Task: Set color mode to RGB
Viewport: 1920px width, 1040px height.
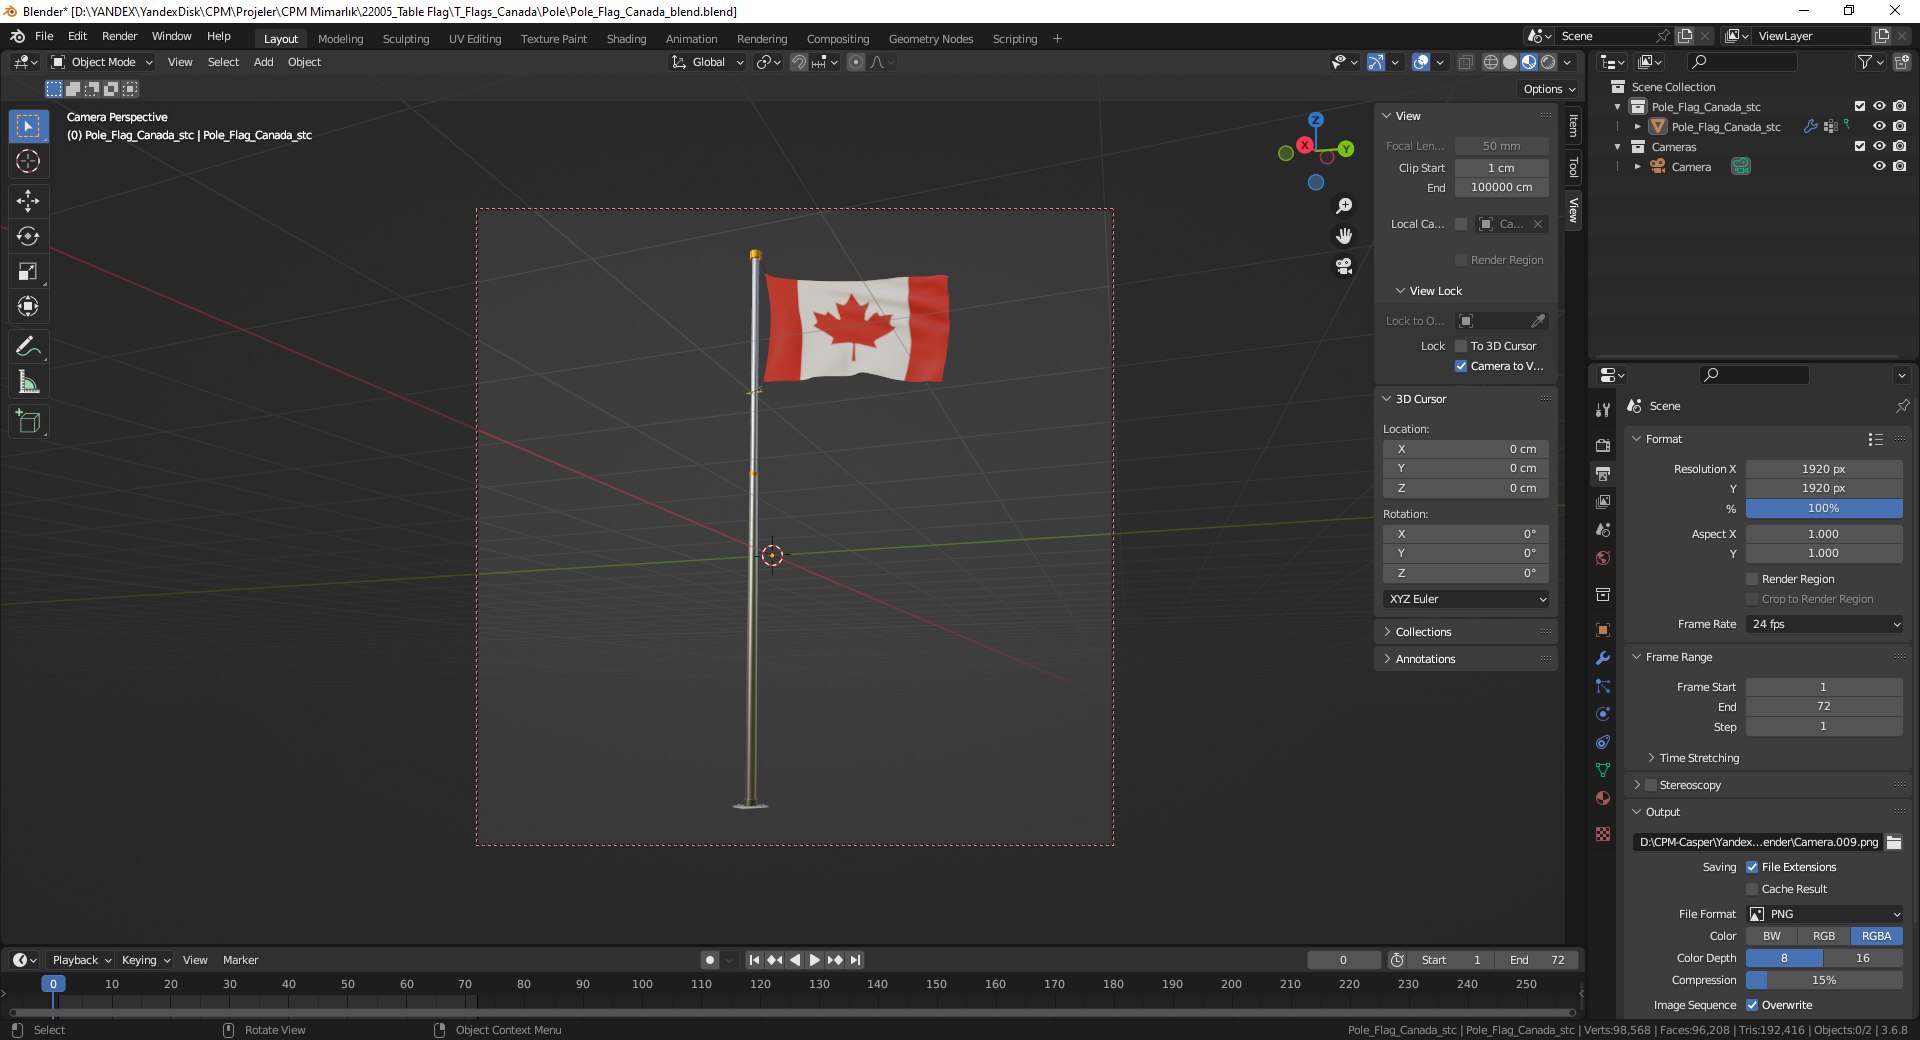Action: pyautogui.click(x=1824, y=936)
